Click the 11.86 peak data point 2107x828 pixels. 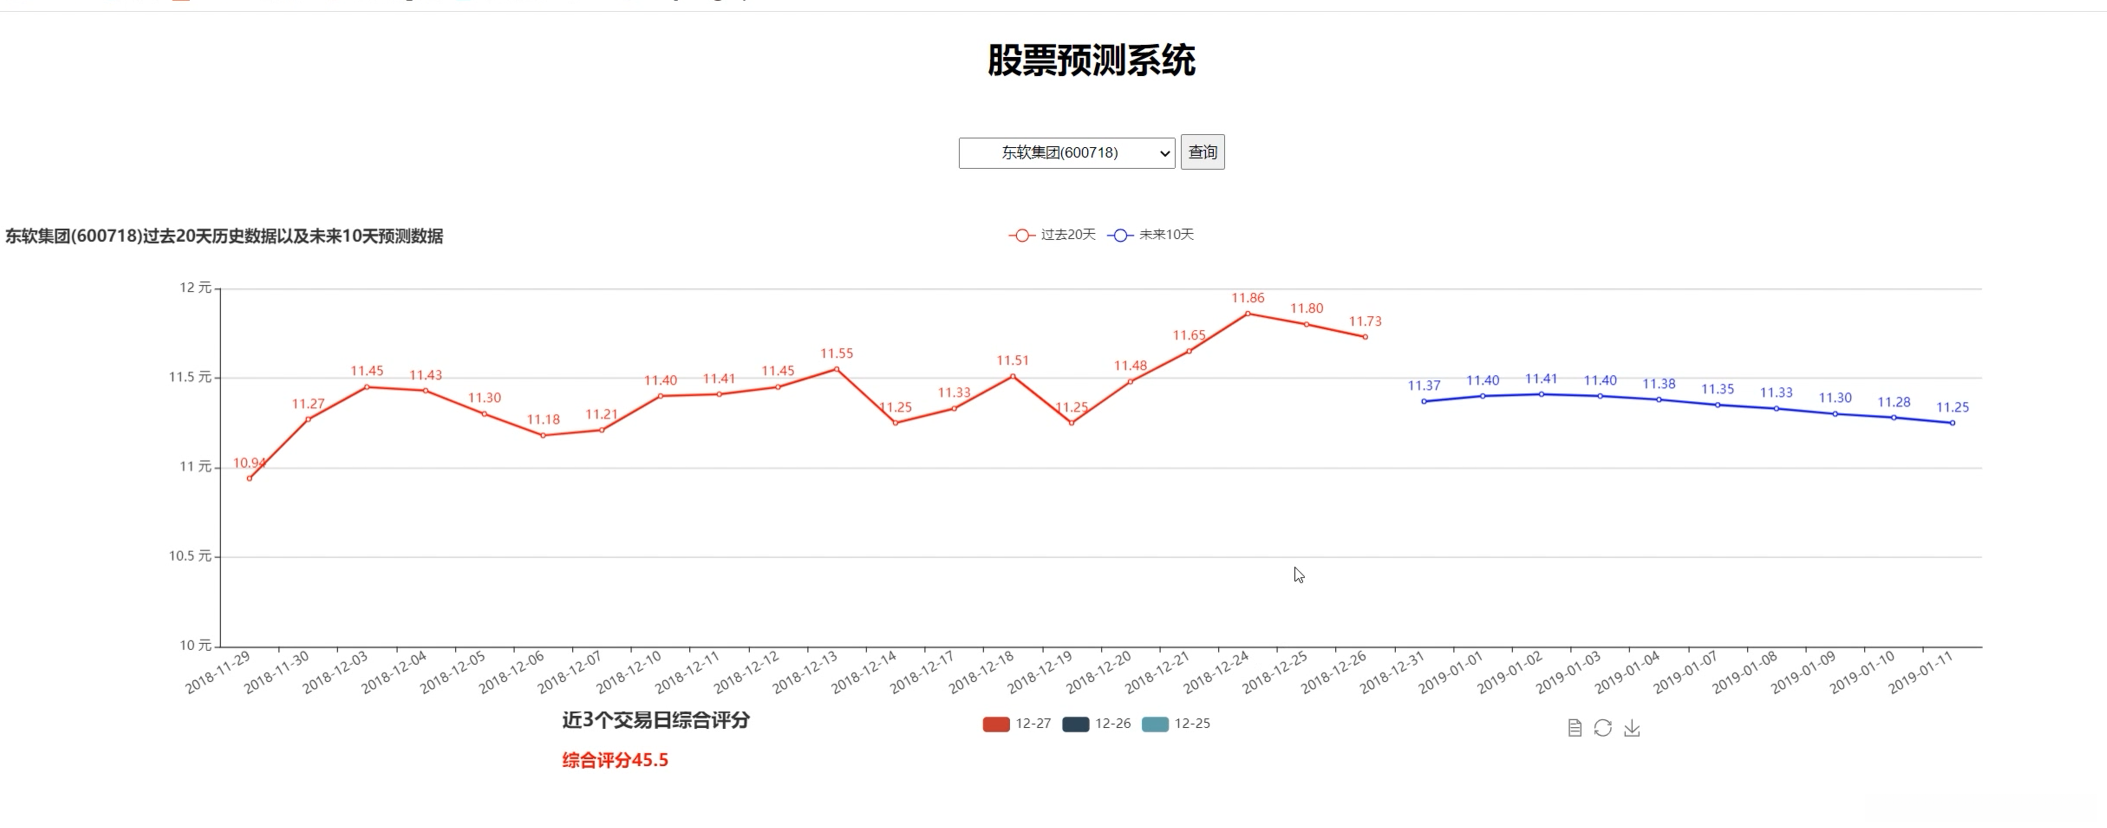pos(1248,314)
